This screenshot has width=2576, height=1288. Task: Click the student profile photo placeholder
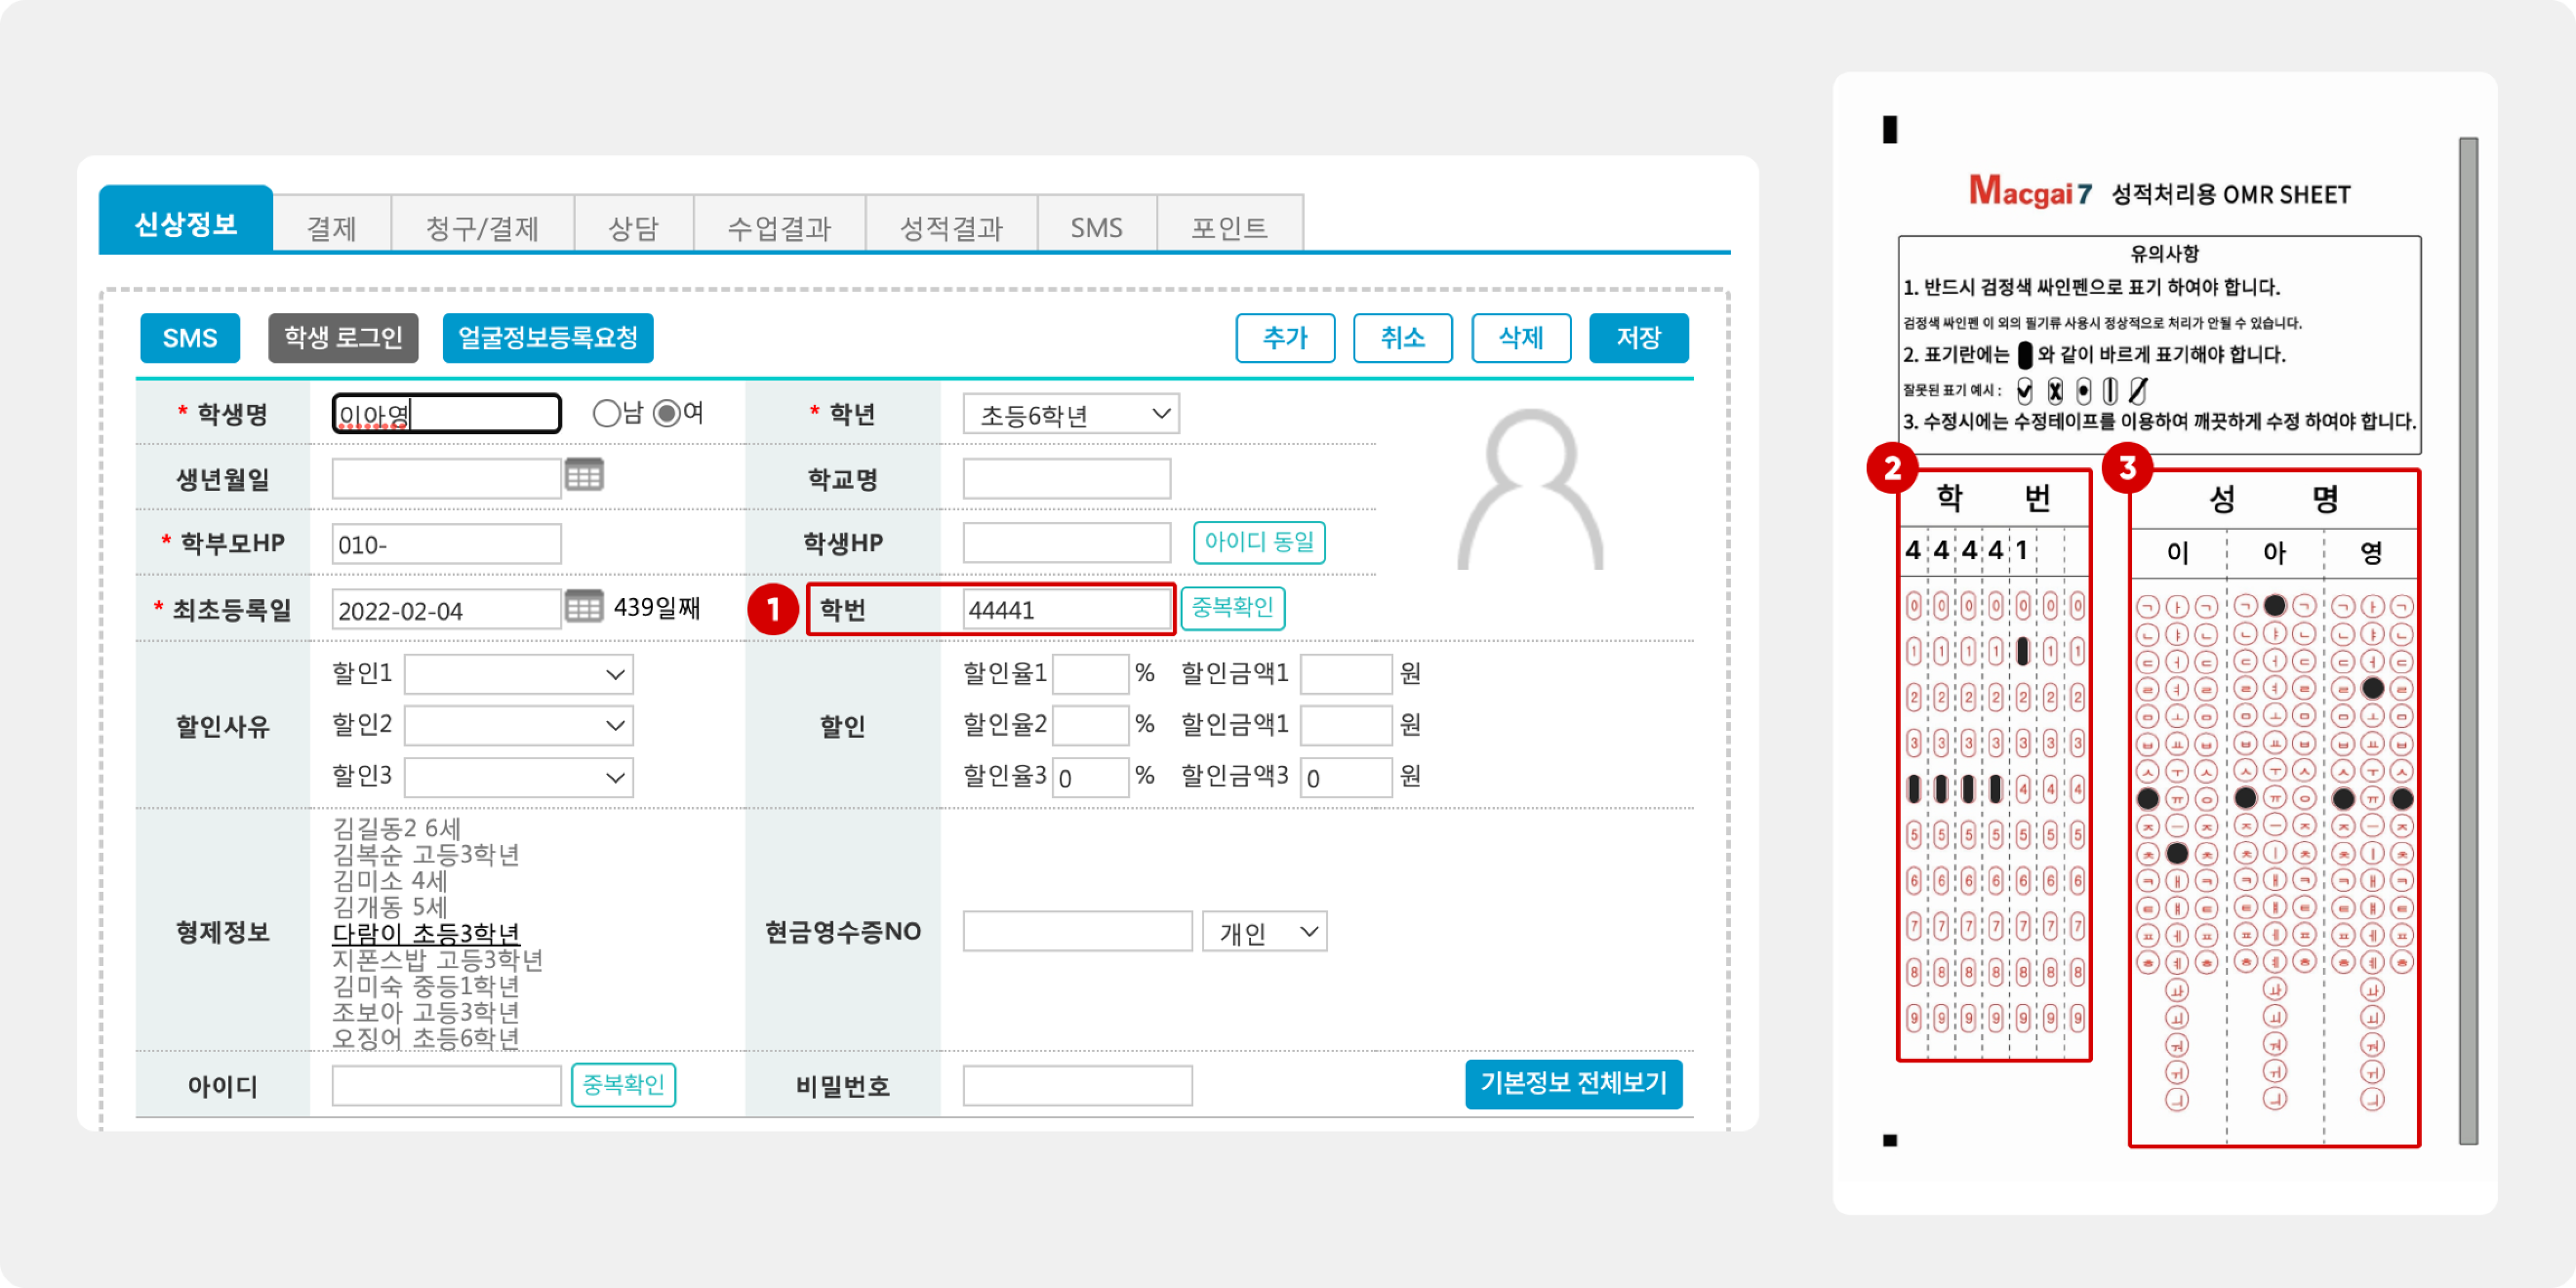1530,490
